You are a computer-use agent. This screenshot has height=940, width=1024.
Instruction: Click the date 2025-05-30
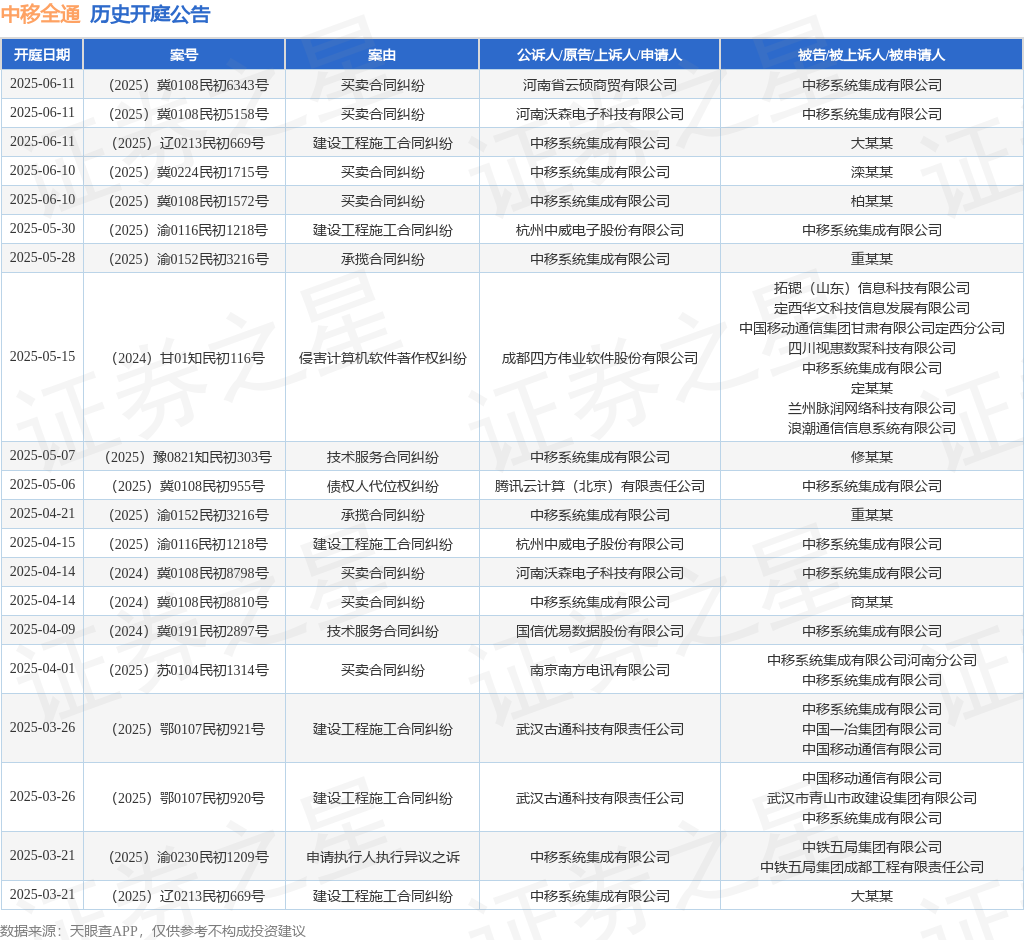click(x=42, y=229)
